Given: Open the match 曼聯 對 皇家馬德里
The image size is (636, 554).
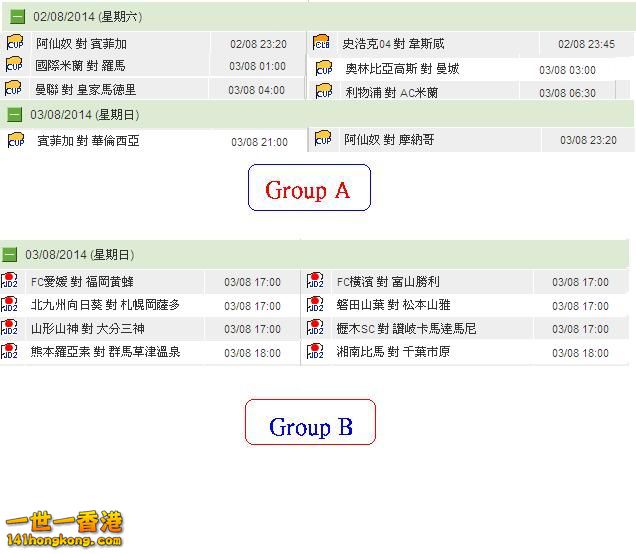Looking at the screenshot, I should tap(86, 89).
